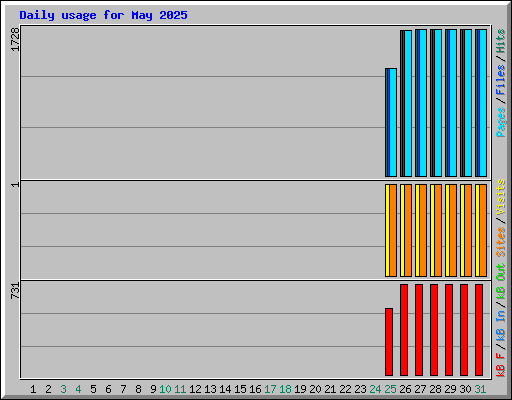
Task: Click green day 18 on the x-axis
Action: click(285, 389)
